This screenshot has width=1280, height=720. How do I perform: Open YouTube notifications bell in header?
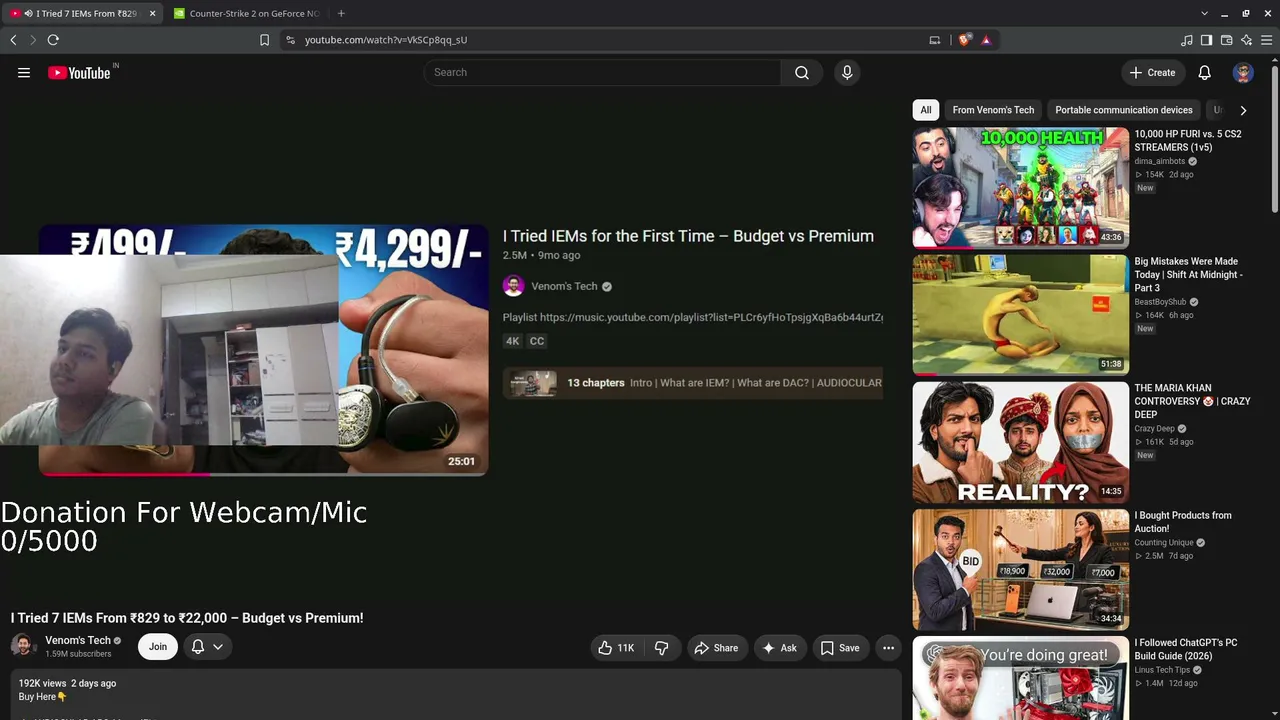coord(1205,72)
